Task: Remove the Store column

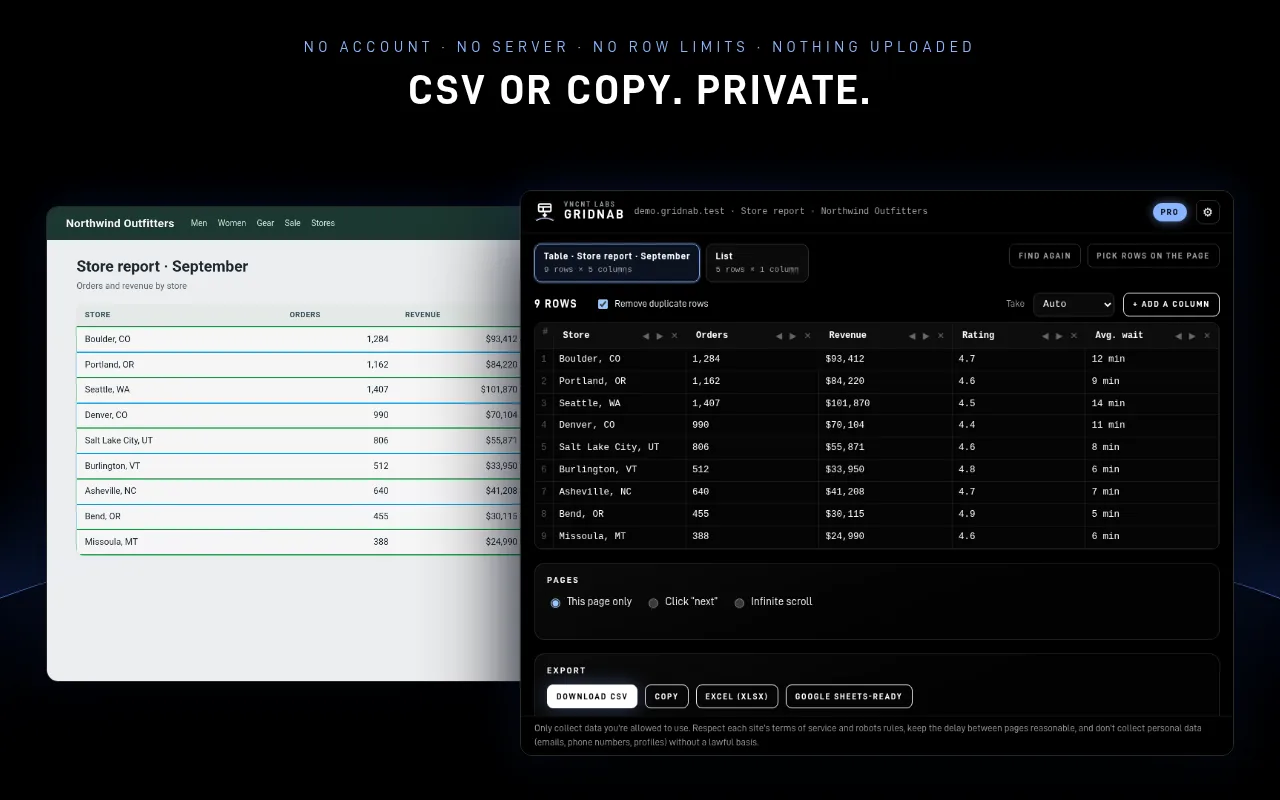Action: [674, 336]
